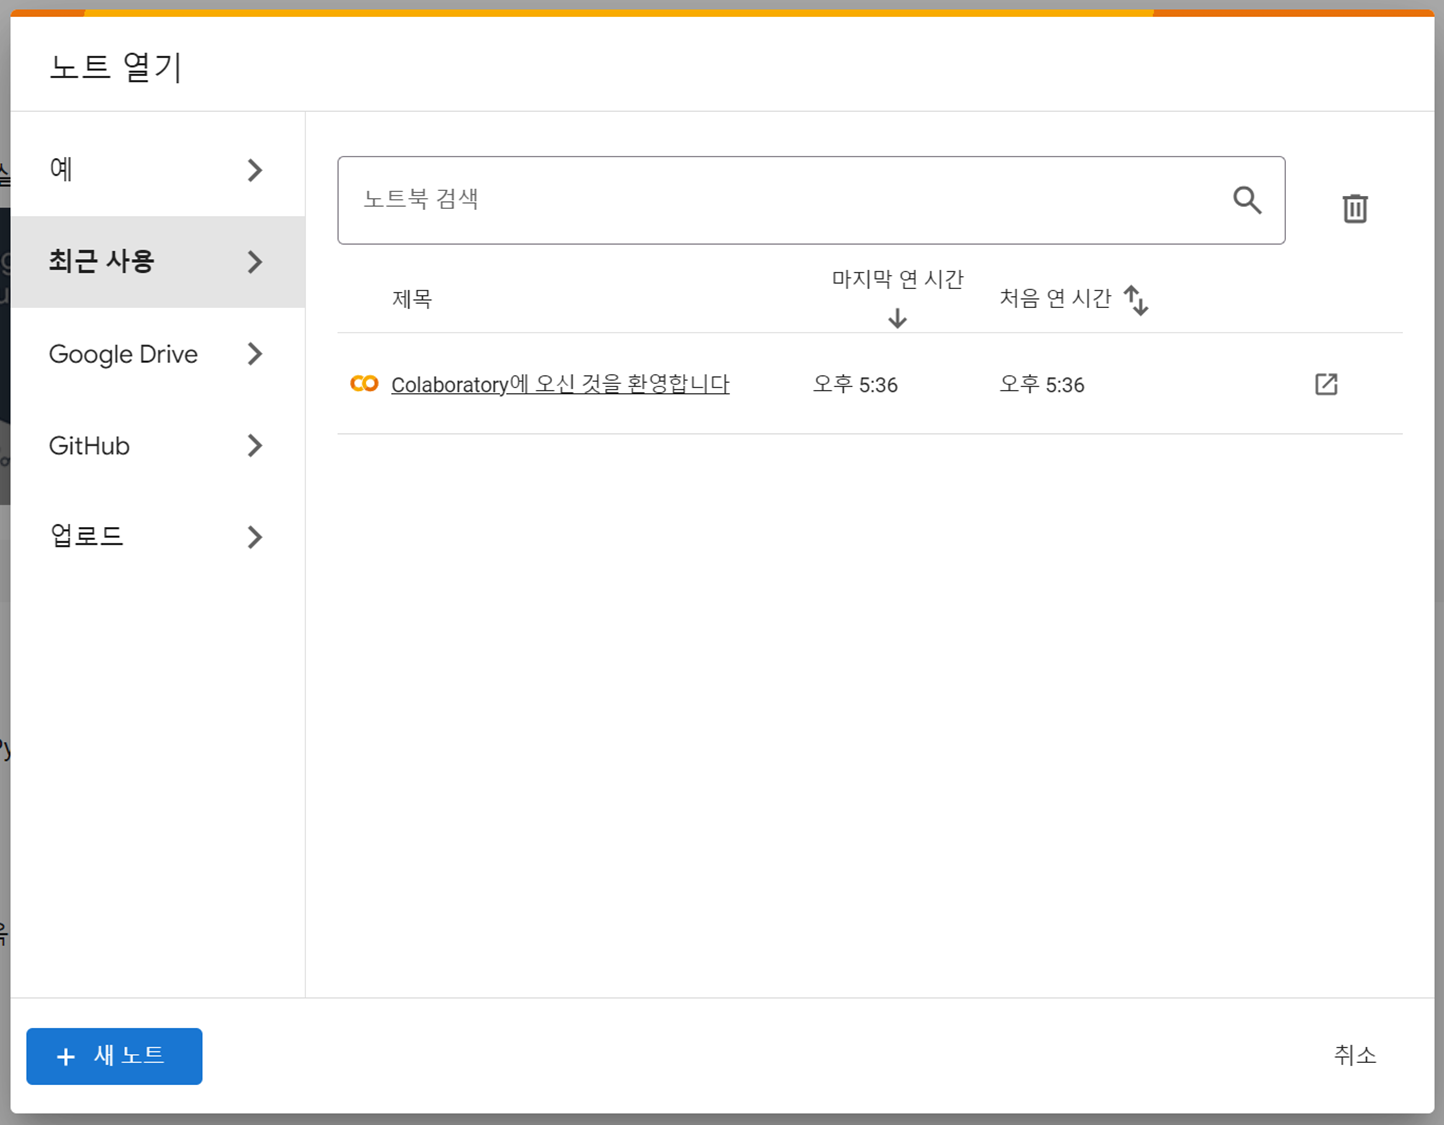Switch to the GitHub tab
Screen dimensions: 1444x1125
point(157,445)
